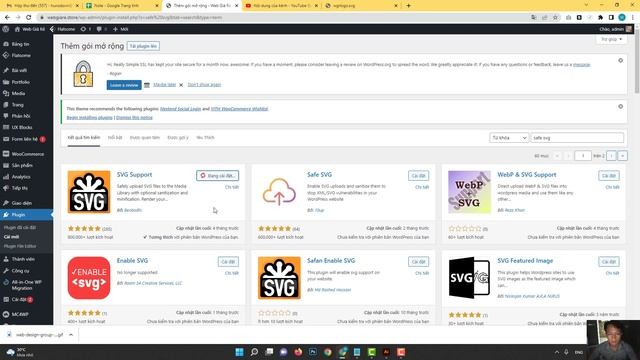
Task: Reload the page with browser refresh button
Action: [x=28, y=18]
